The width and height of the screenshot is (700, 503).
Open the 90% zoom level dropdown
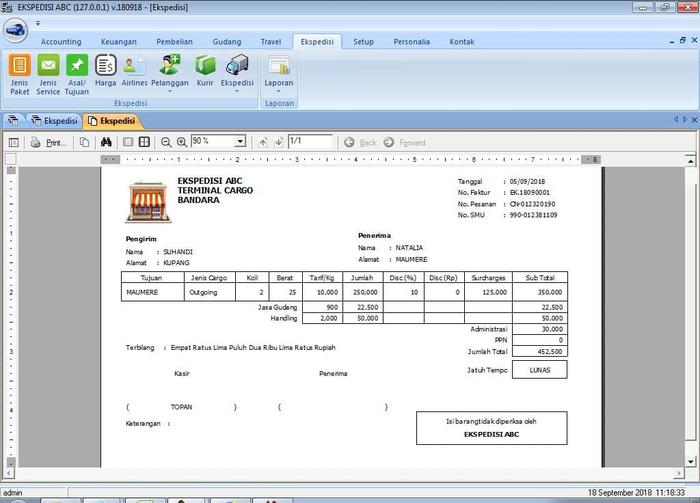(x=240, y=142)
